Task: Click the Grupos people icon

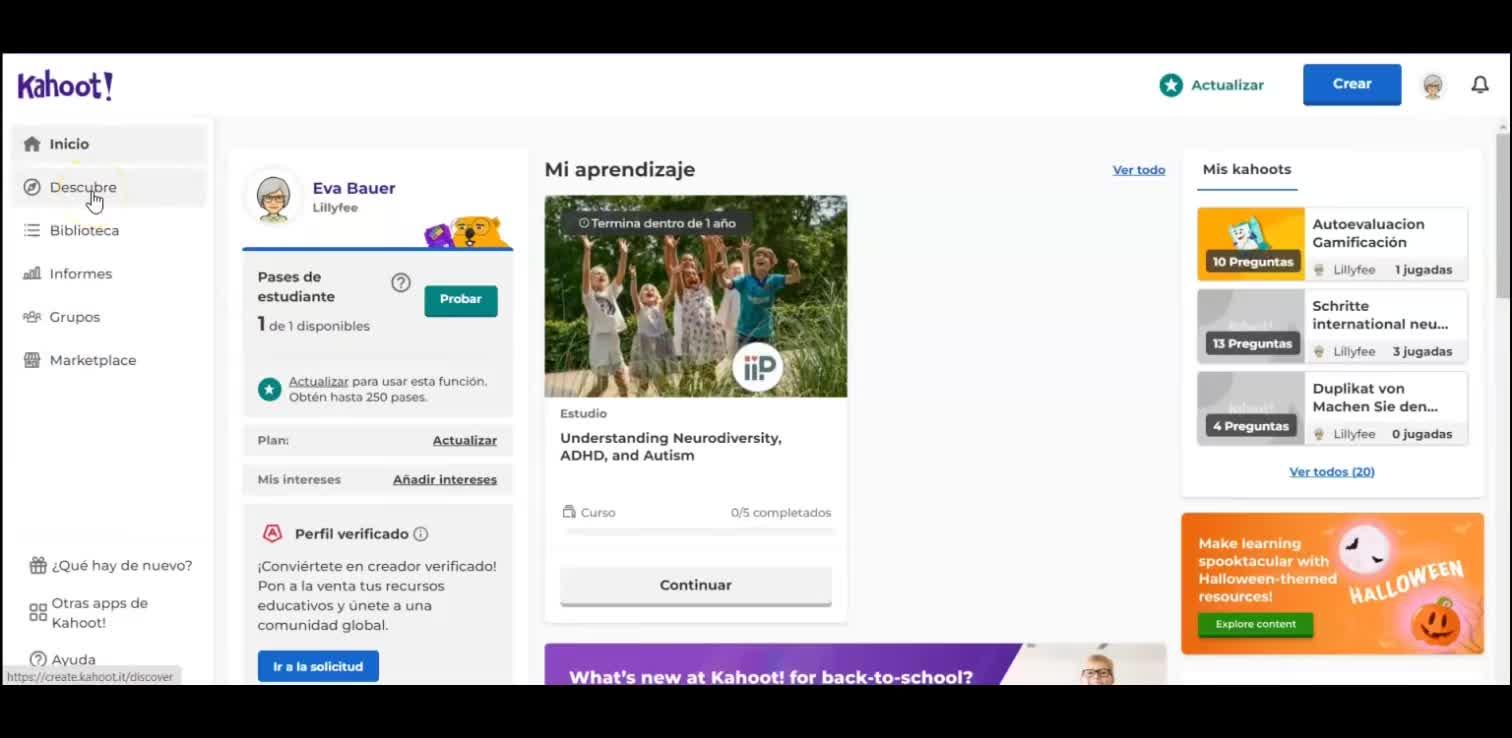Action: coord(32,317)
